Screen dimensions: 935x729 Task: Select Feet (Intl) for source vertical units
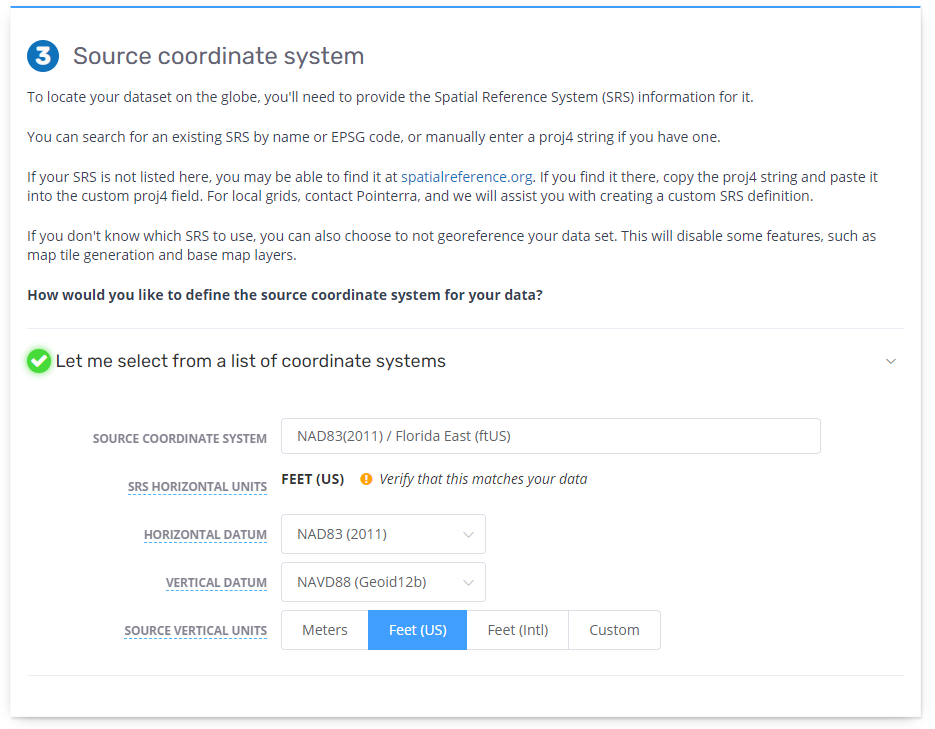[x=517, y=630]
